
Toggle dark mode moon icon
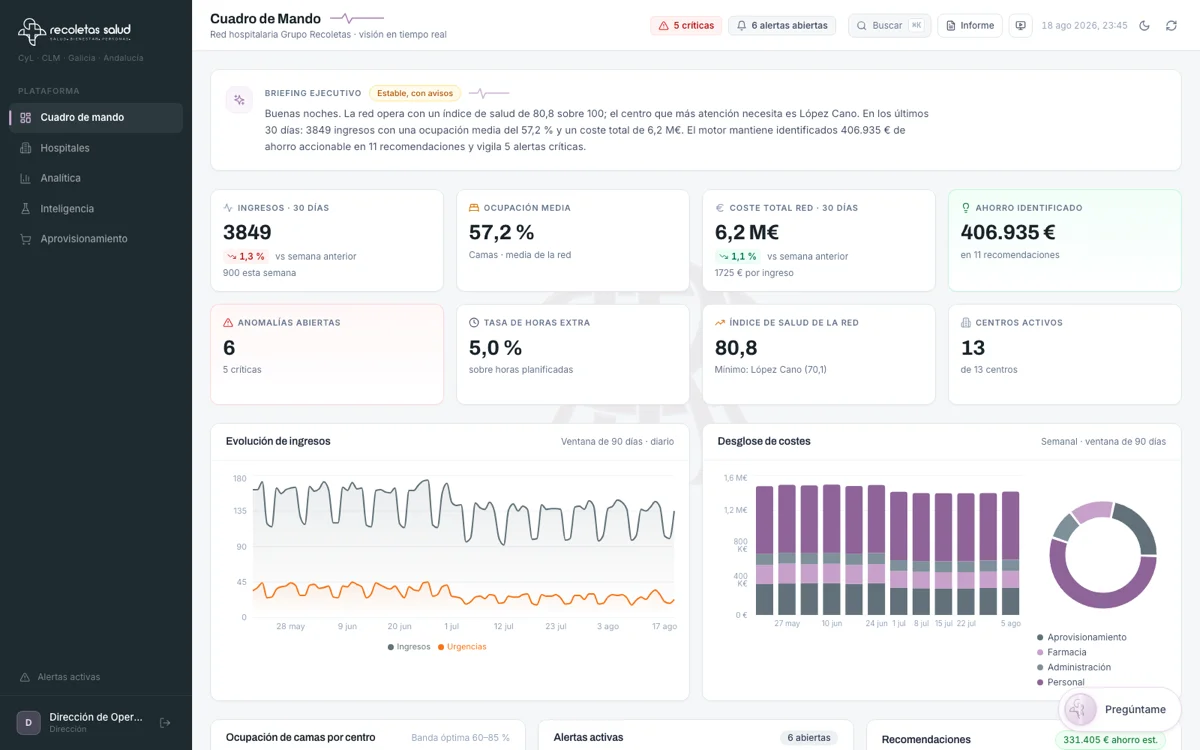coord(1144,26)
